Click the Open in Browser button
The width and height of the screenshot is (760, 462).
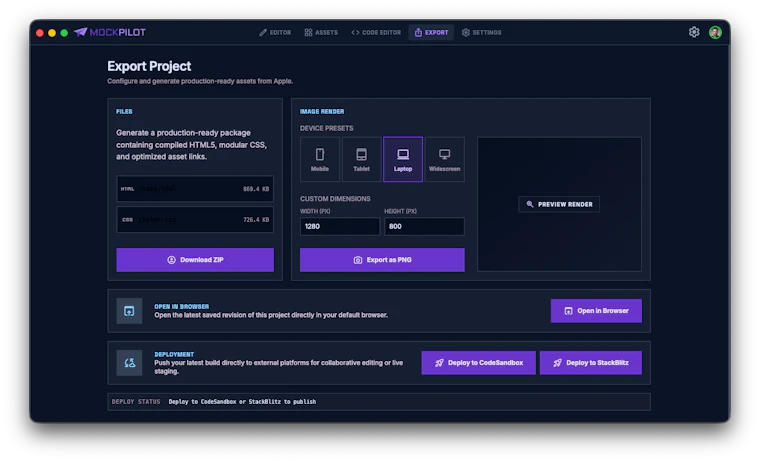tap(596, 311)
